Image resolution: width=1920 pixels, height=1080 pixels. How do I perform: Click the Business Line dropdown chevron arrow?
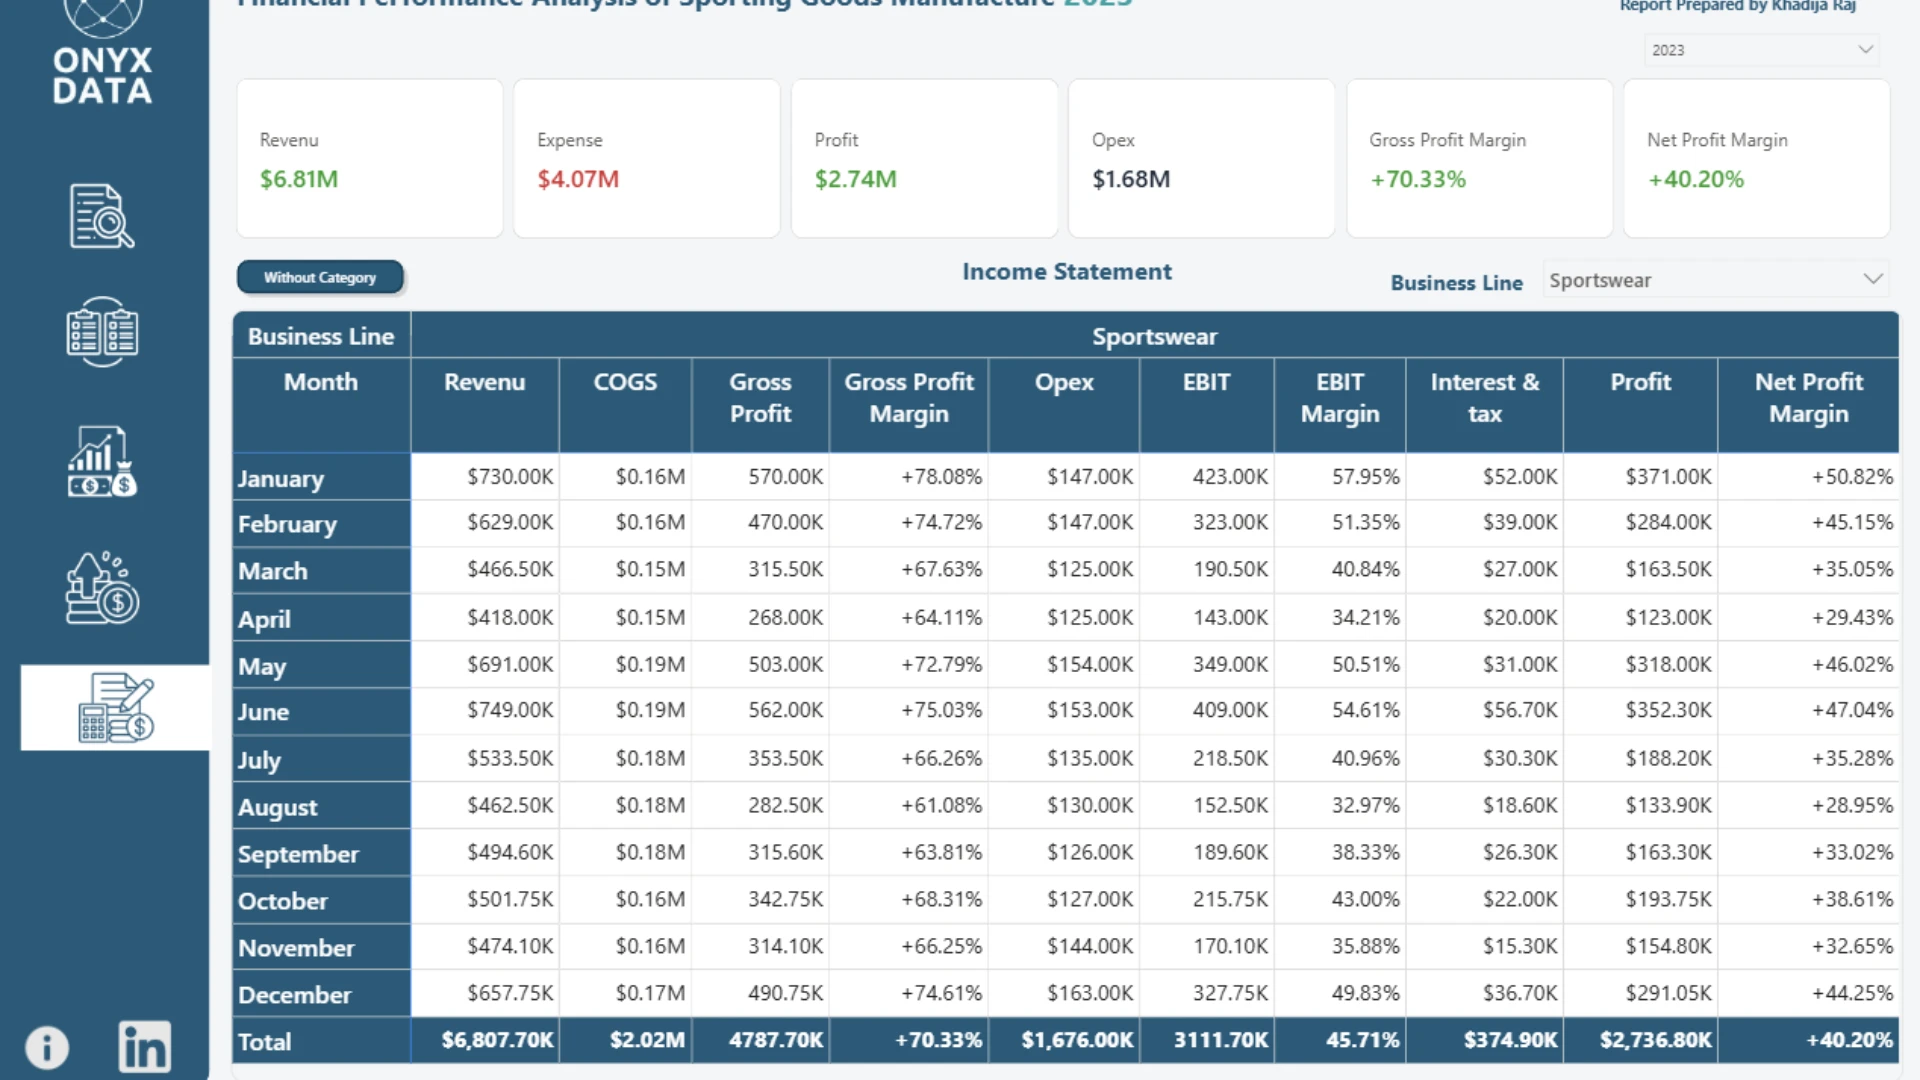pos(1873,279)
